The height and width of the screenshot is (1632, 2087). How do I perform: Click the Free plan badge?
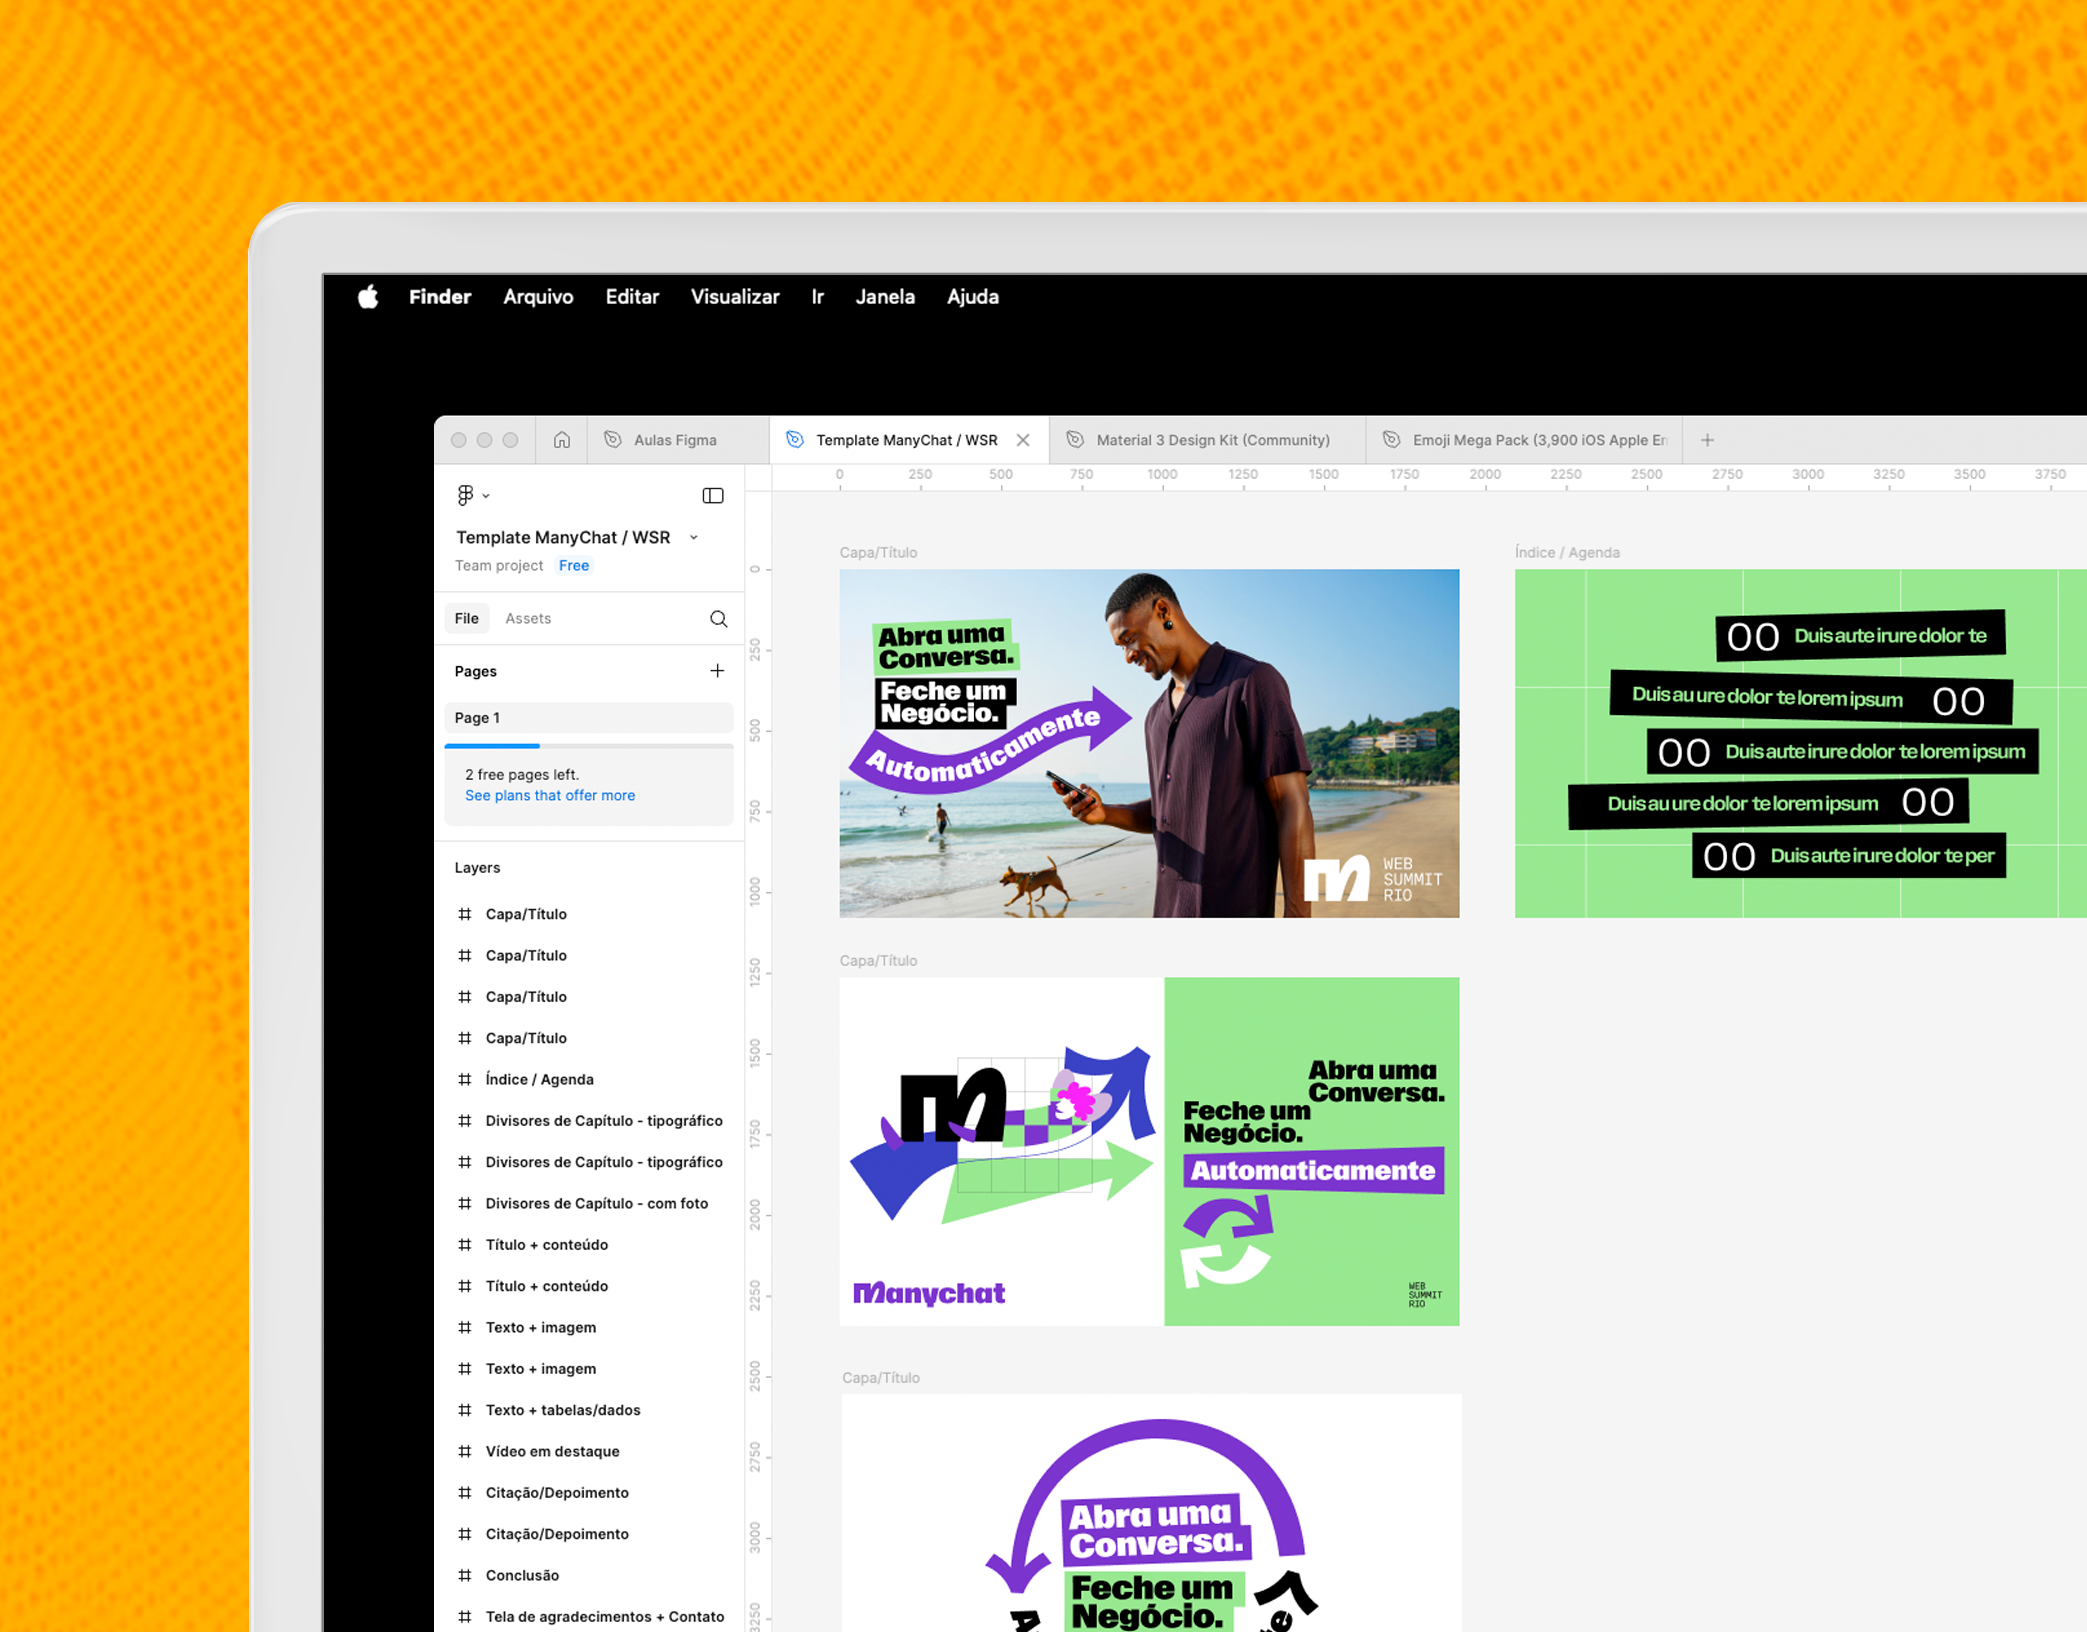pyautogui.click(x=574, y=566)
